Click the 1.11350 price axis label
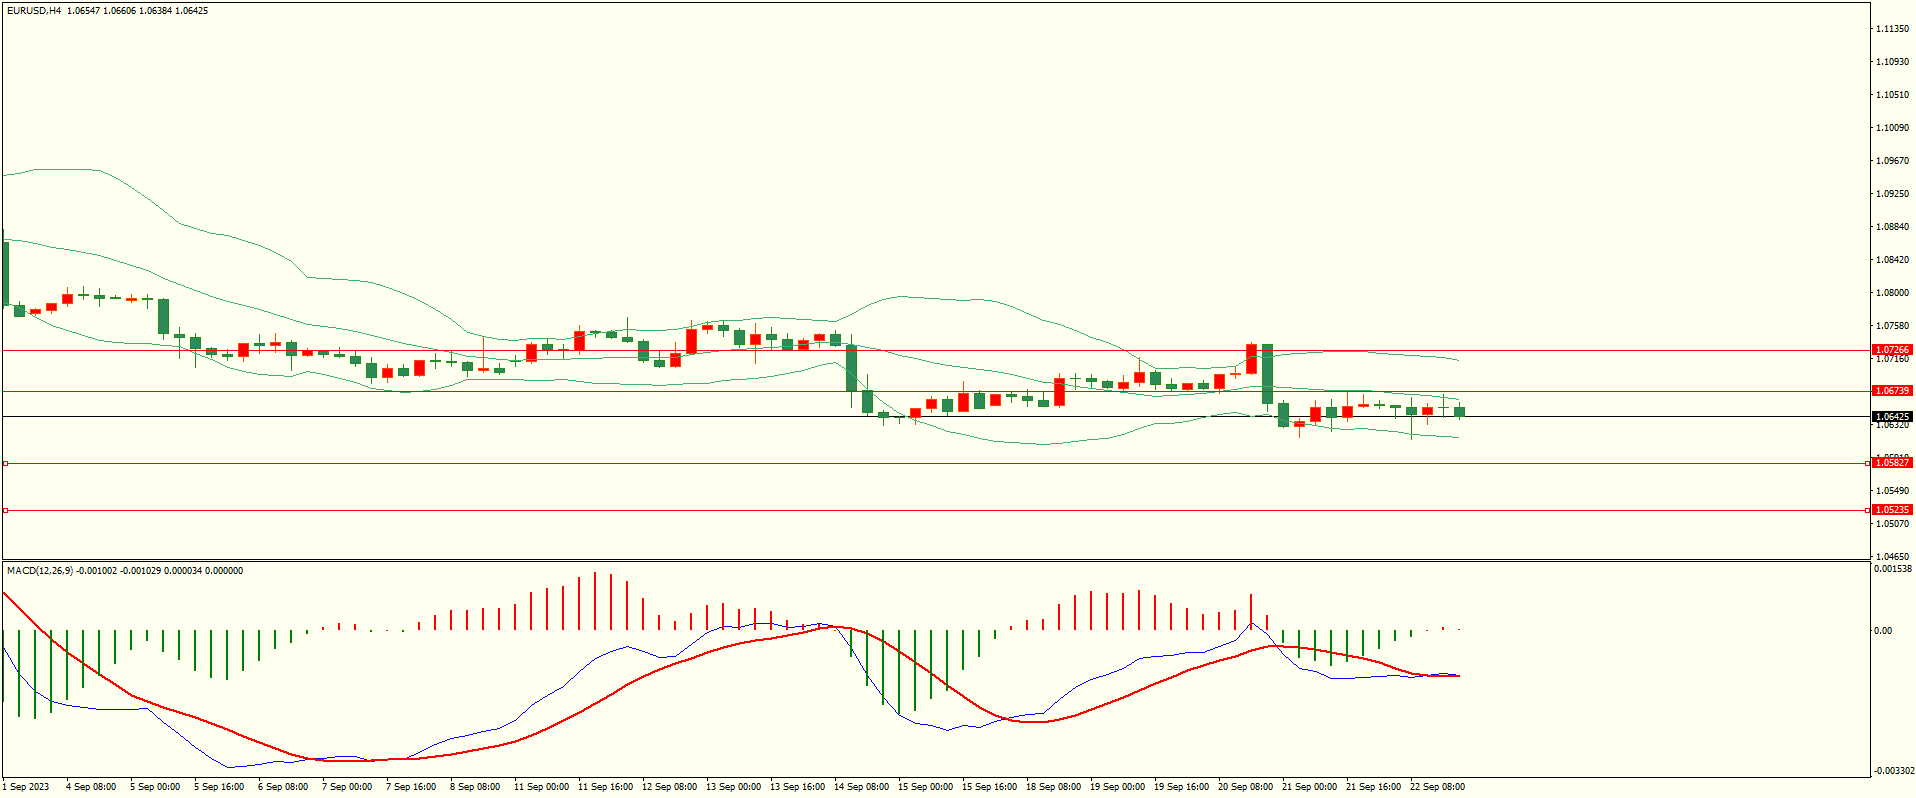Image resolution: width=1916 pixels, height=798 pixels. click(x=1893, y=29)
